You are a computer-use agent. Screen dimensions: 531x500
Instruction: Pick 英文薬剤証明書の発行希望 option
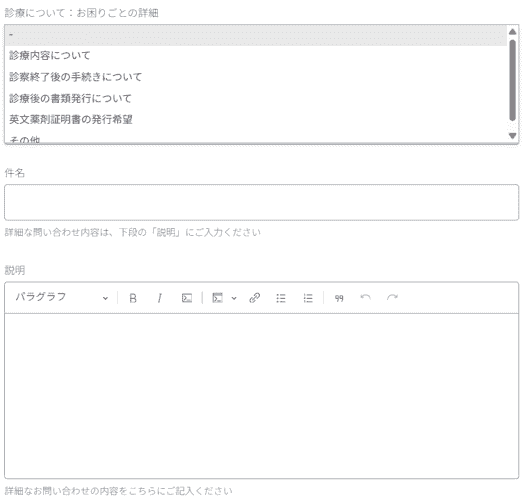[x=256, y=120]
